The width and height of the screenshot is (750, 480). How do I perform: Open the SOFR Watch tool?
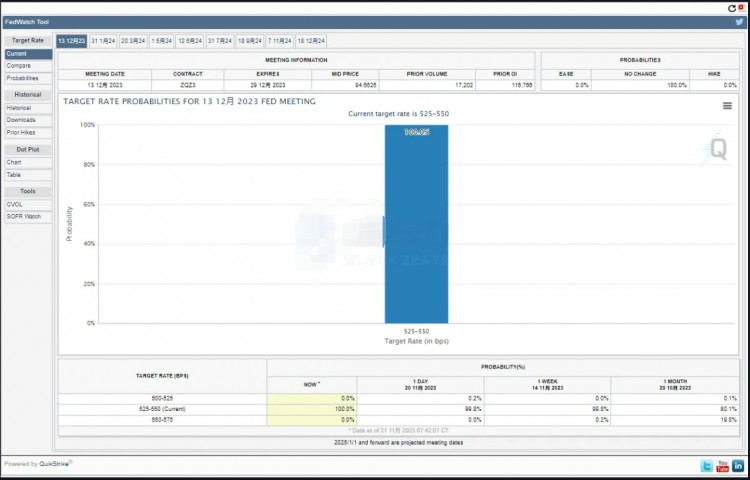(28, 217)
